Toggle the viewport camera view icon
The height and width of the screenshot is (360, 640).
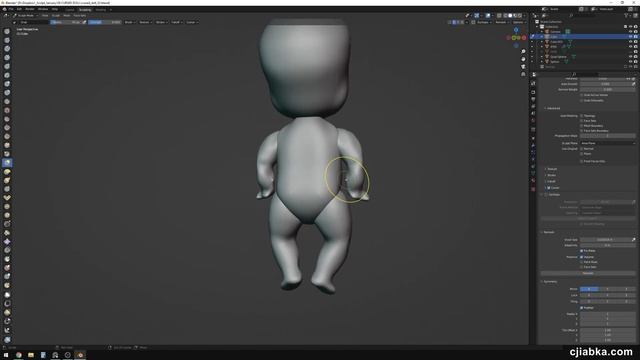point(523,67)
